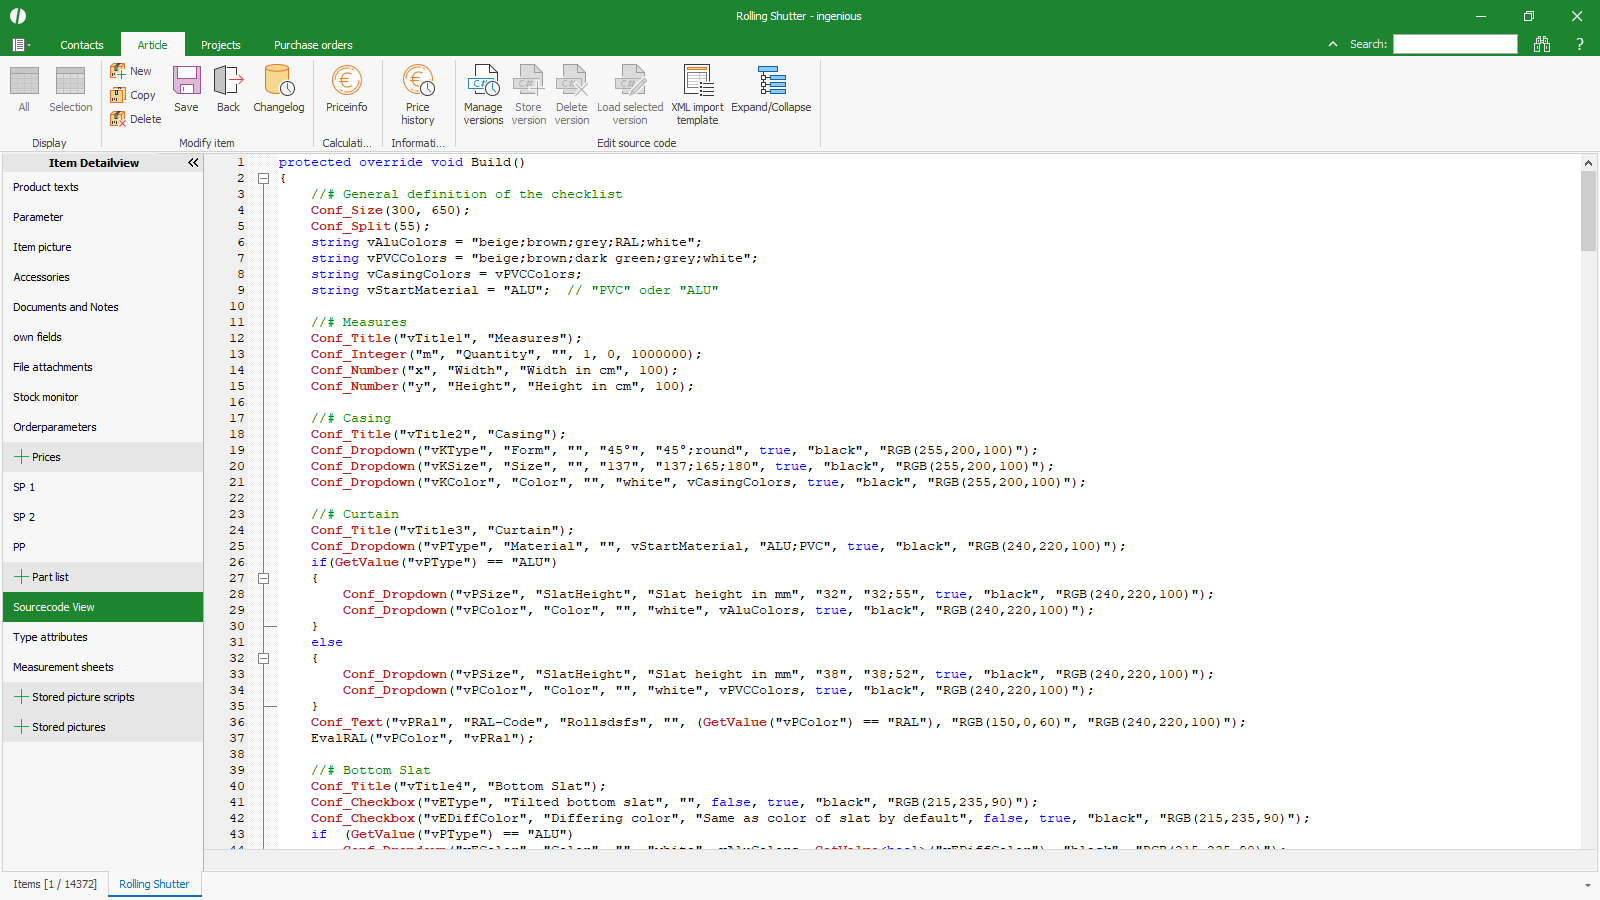Create a New item
The image size is (1600, 900).
[x=131, y=71]
